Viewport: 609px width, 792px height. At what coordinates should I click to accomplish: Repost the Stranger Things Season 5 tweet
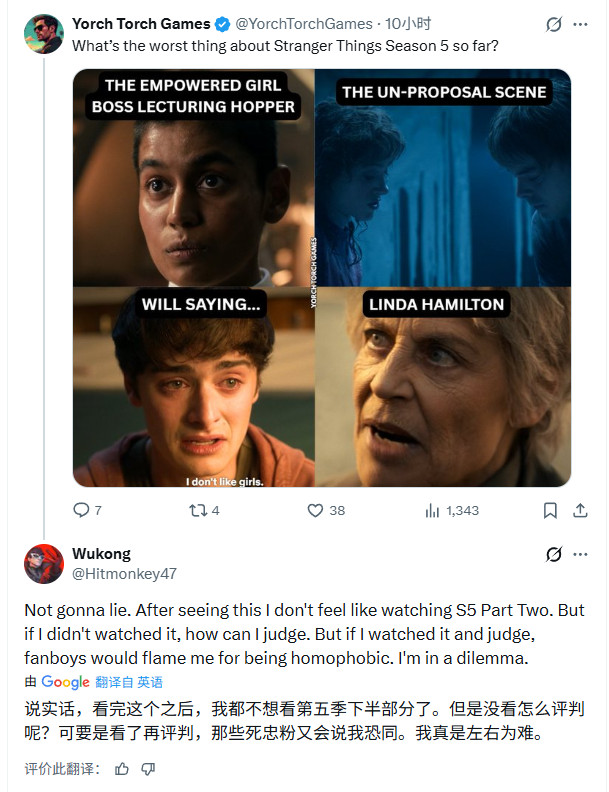pyautogui.click(x=197, y=510)
